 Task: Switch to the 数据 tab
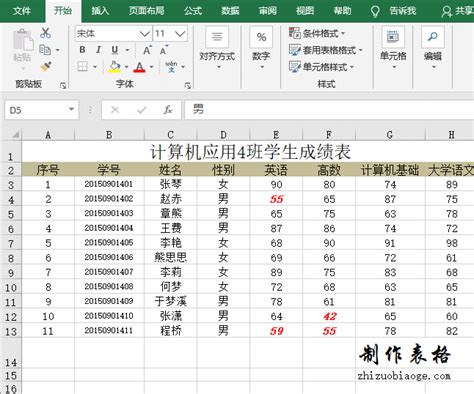230,11
